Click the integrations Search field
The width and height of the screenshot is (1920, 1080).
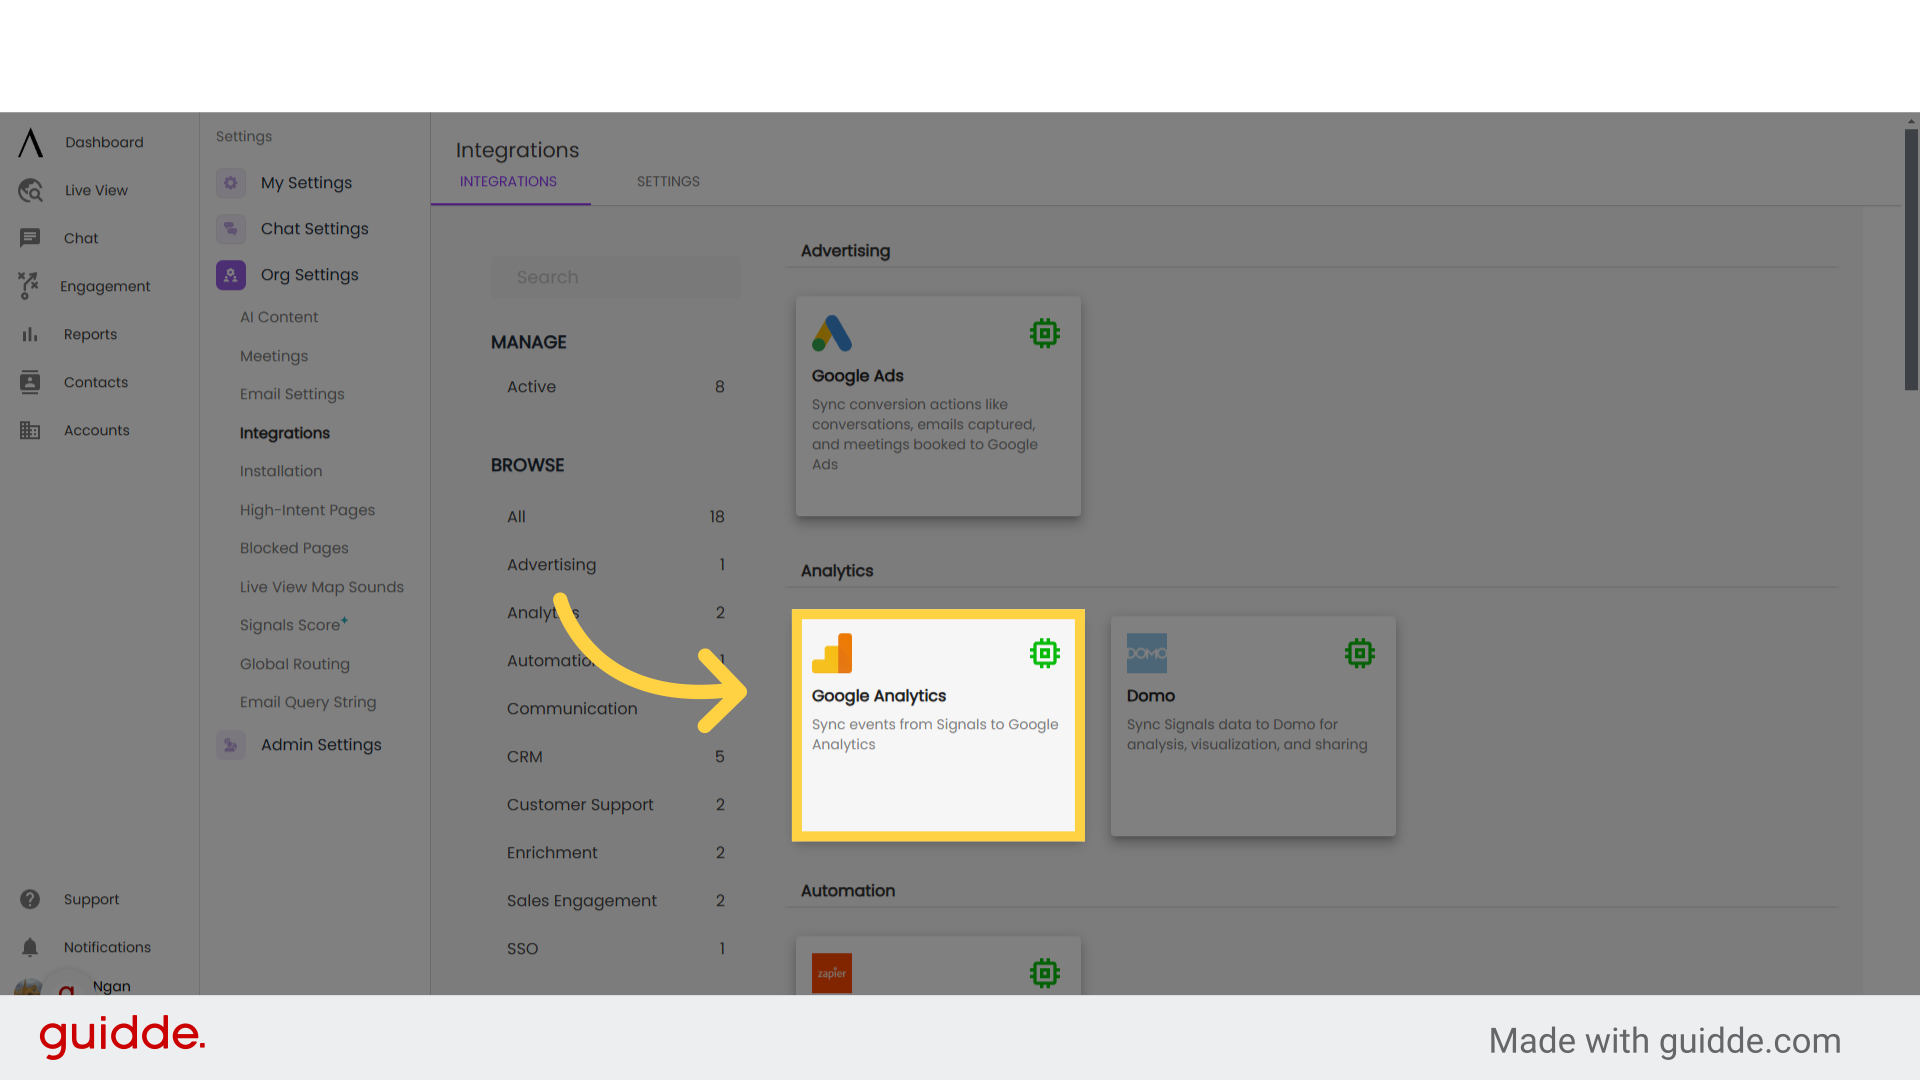click(x=615, y=277)
